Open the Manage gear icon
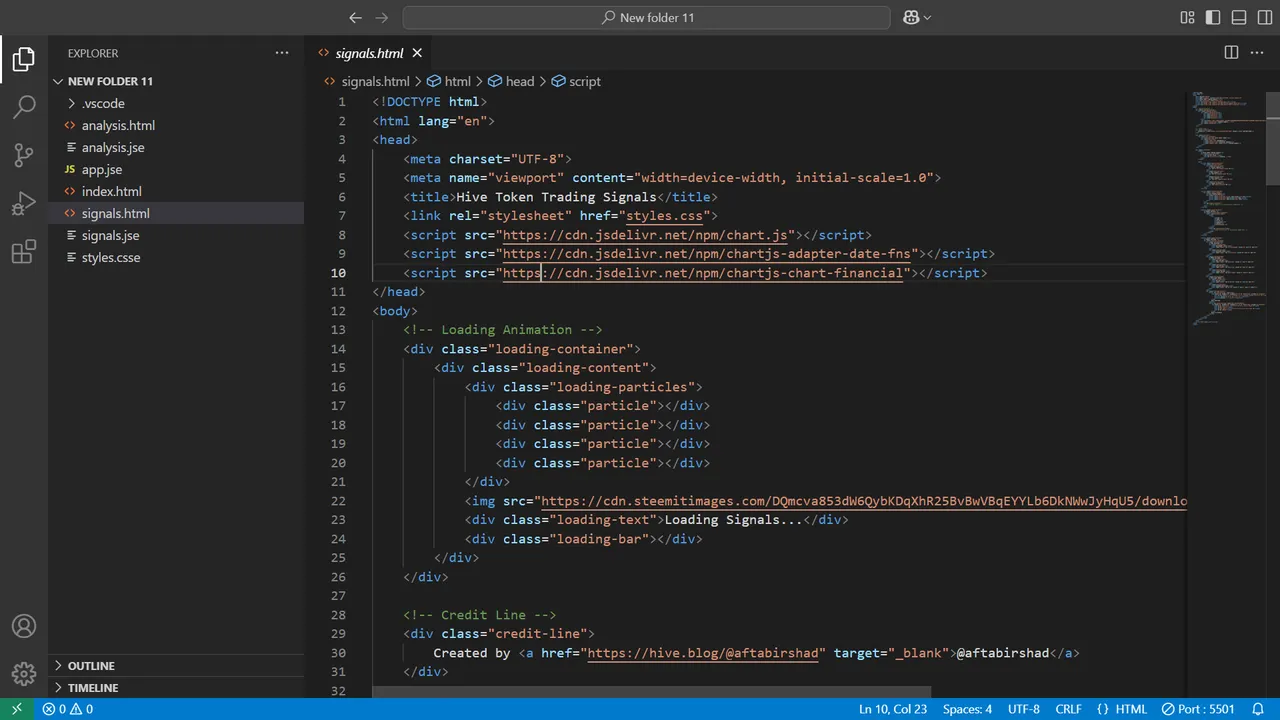This screenshot has width=1280, height=720. point(24,674)
